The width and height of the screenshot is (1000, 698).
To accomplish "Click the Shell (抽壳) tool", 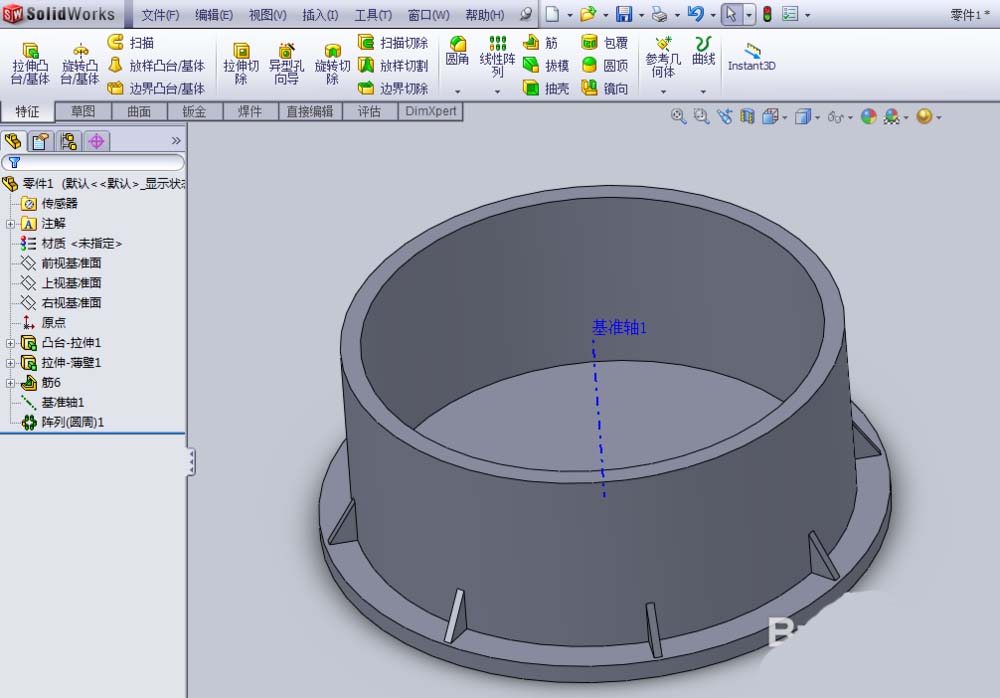I will click(x=545, y=88).
